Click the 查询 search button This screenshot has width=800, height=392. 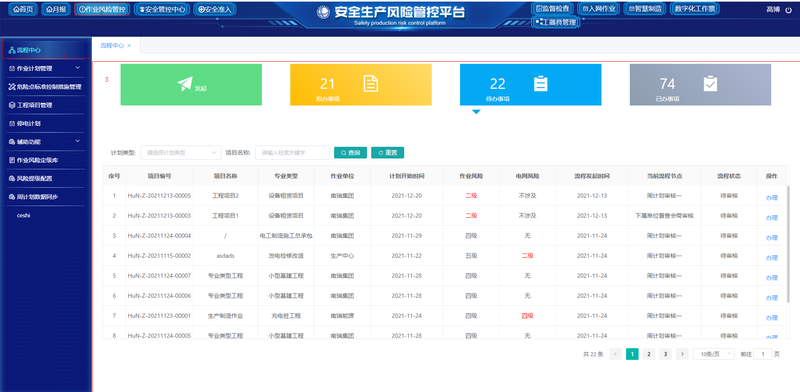coord(350,153)
